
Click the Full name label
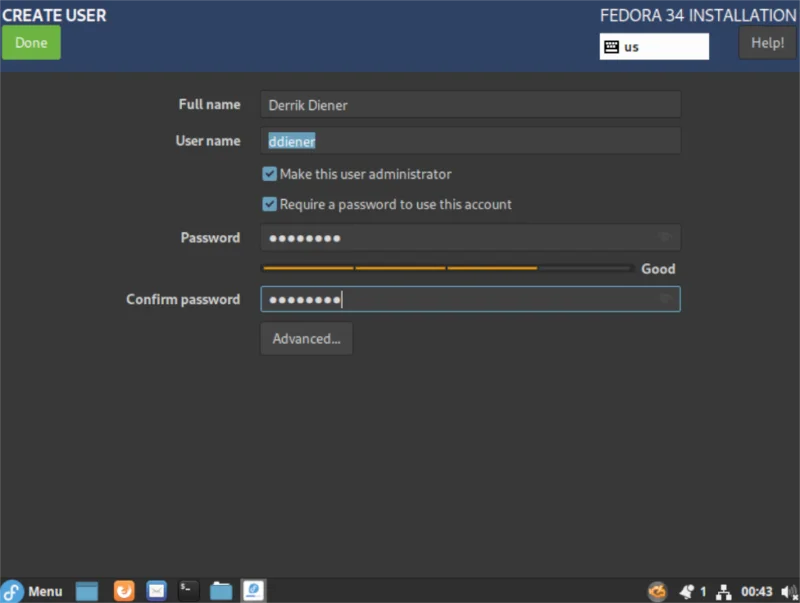(209, 105)
